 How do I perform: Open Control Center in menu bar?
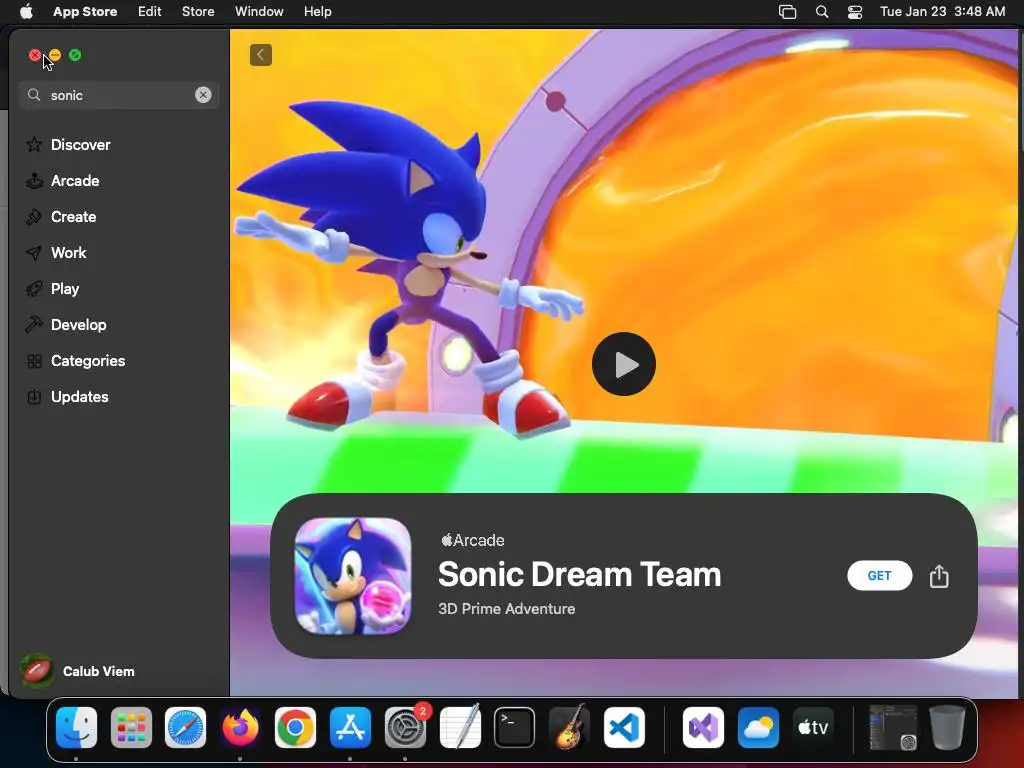click(x=855, y=12)
